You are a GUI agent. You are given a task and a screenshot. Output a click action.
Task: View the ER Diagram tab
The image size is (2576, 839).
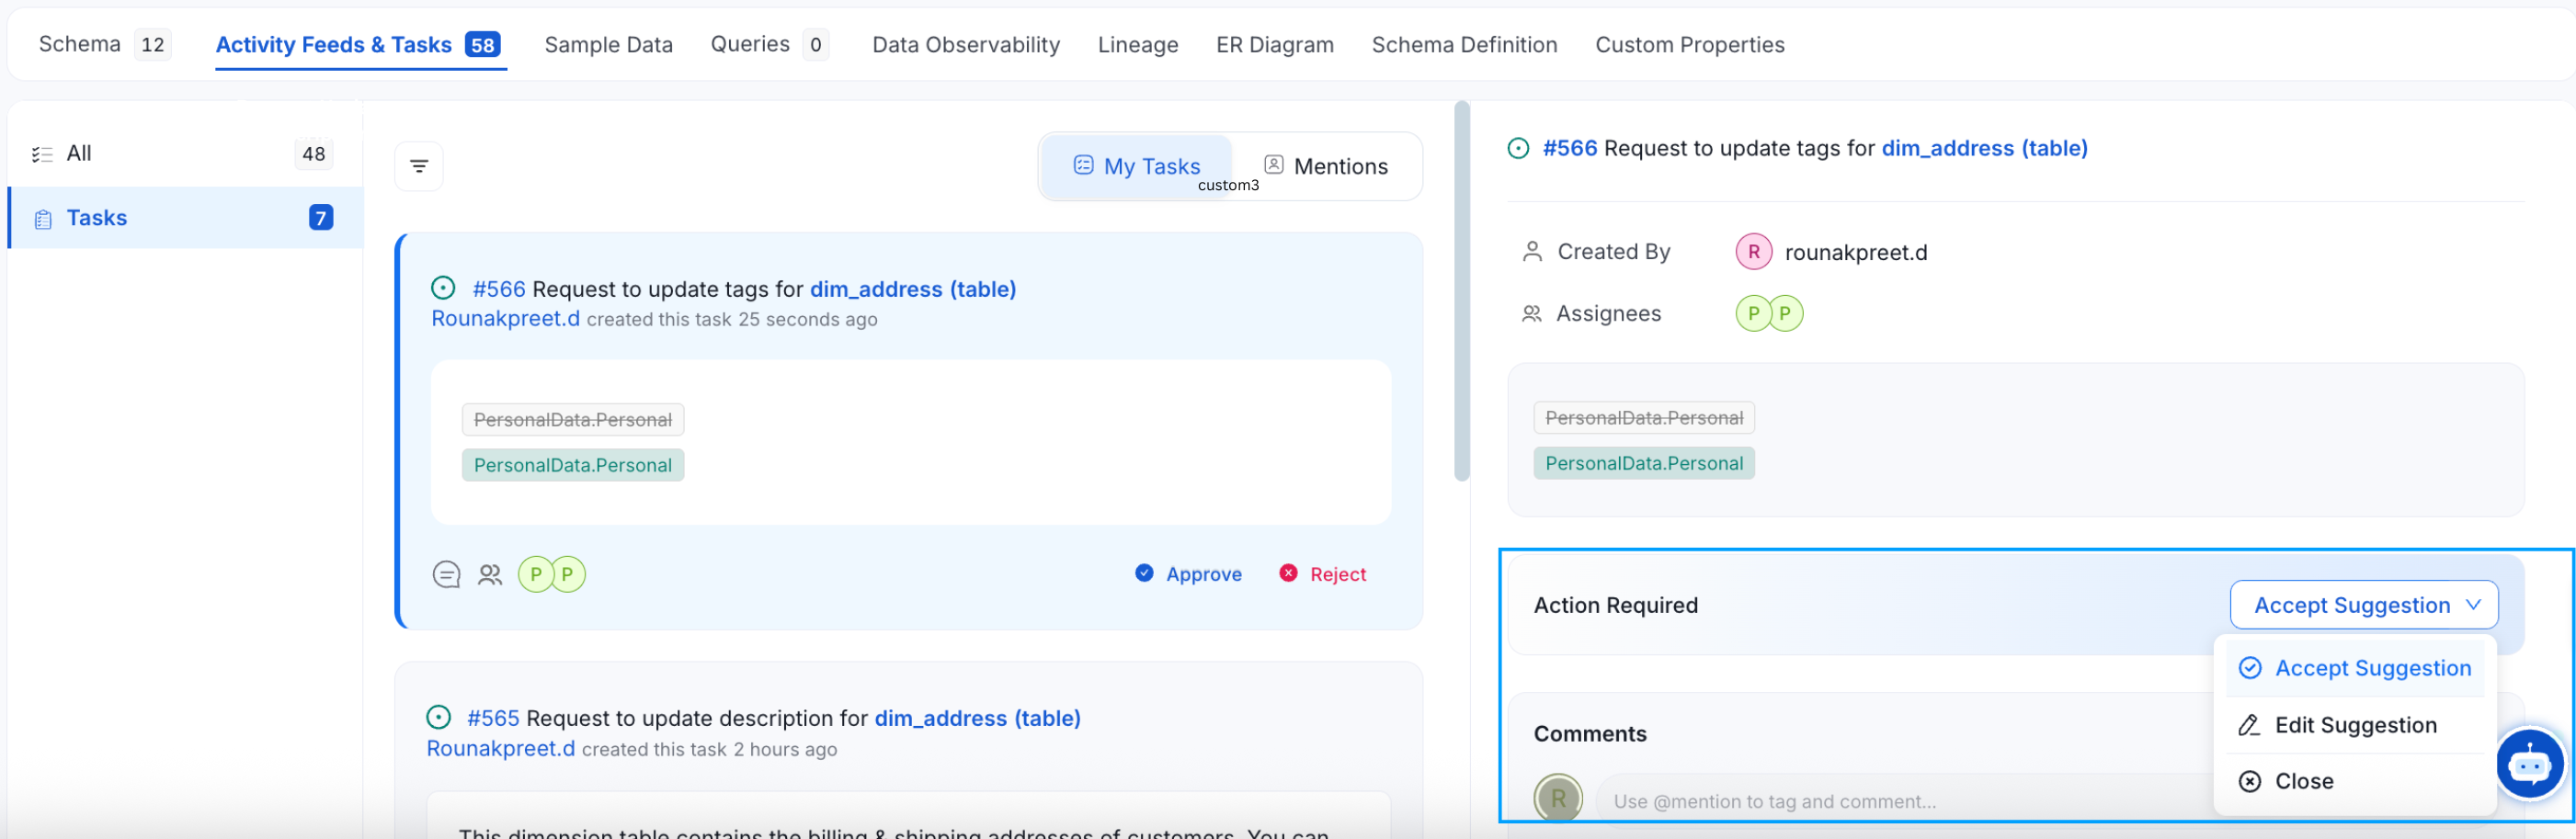[1274, 45]
